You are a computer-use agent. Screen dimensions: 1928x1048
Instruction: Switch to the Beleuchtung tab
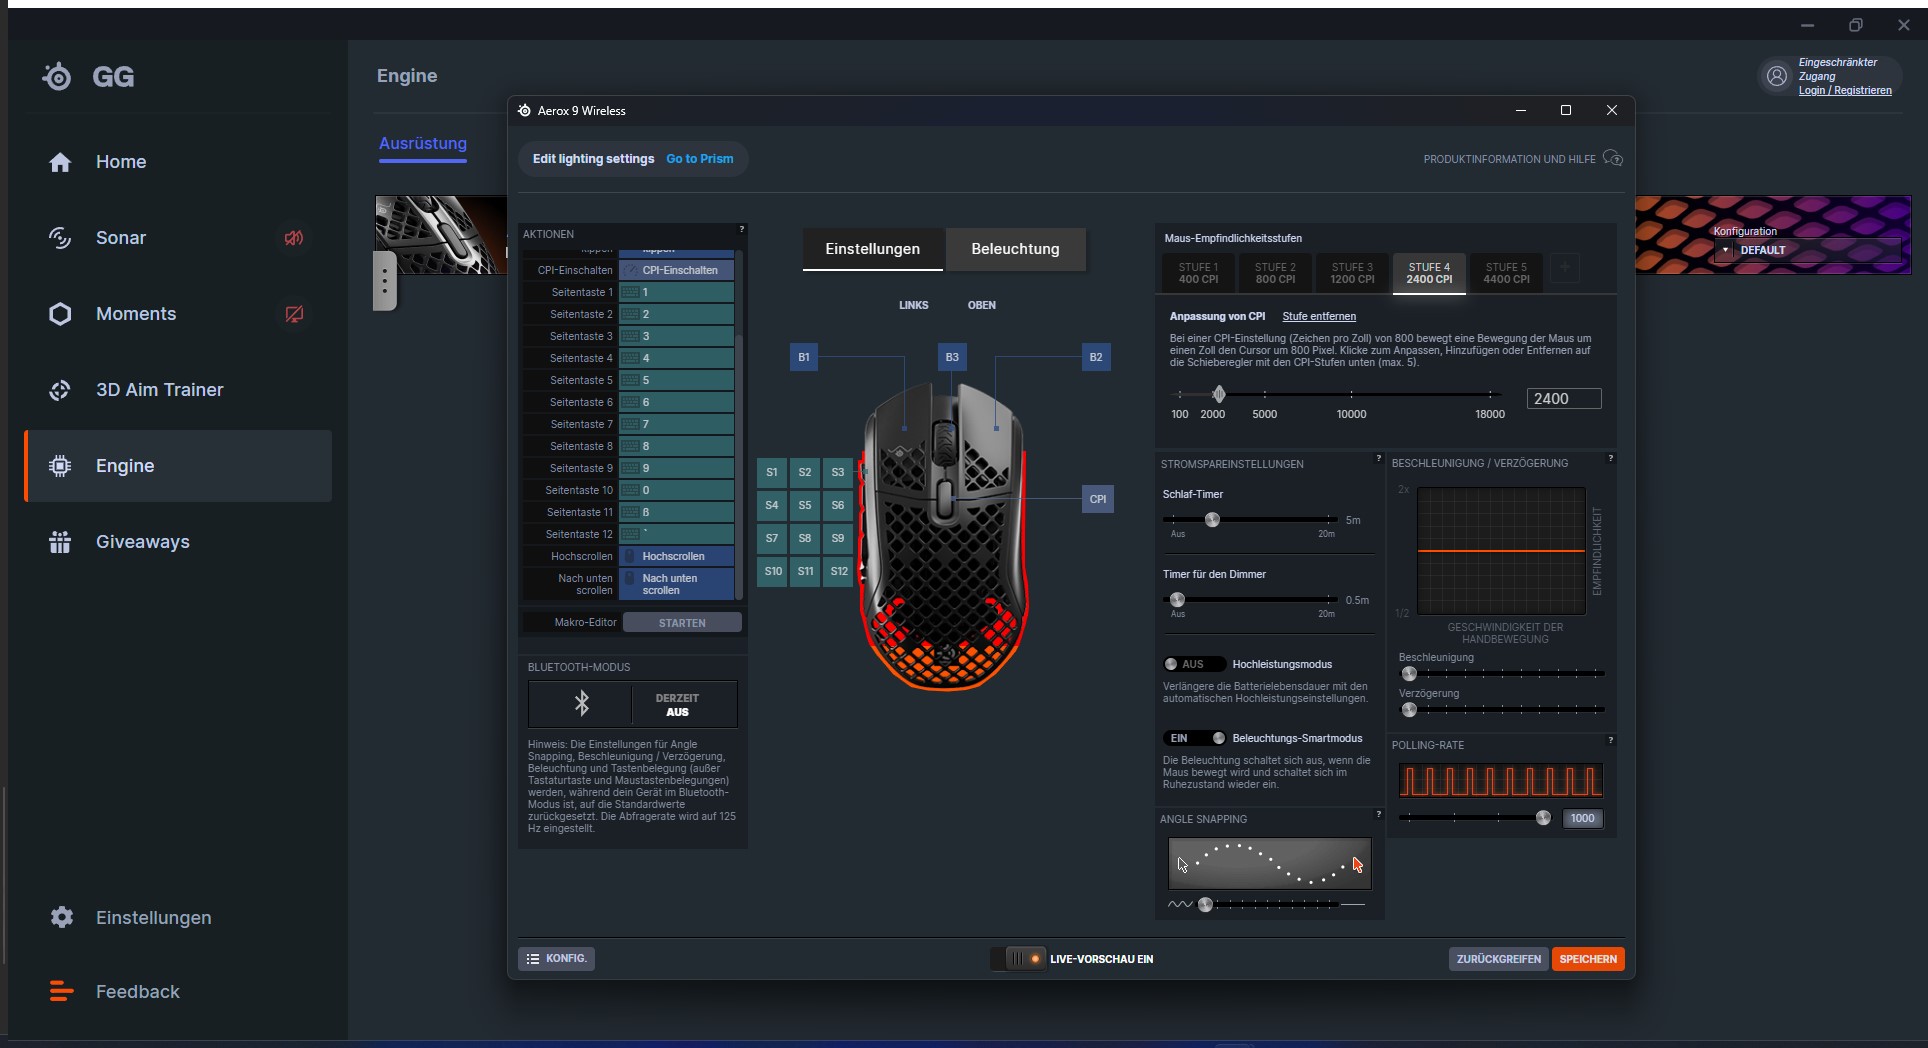pos(1015,249)
